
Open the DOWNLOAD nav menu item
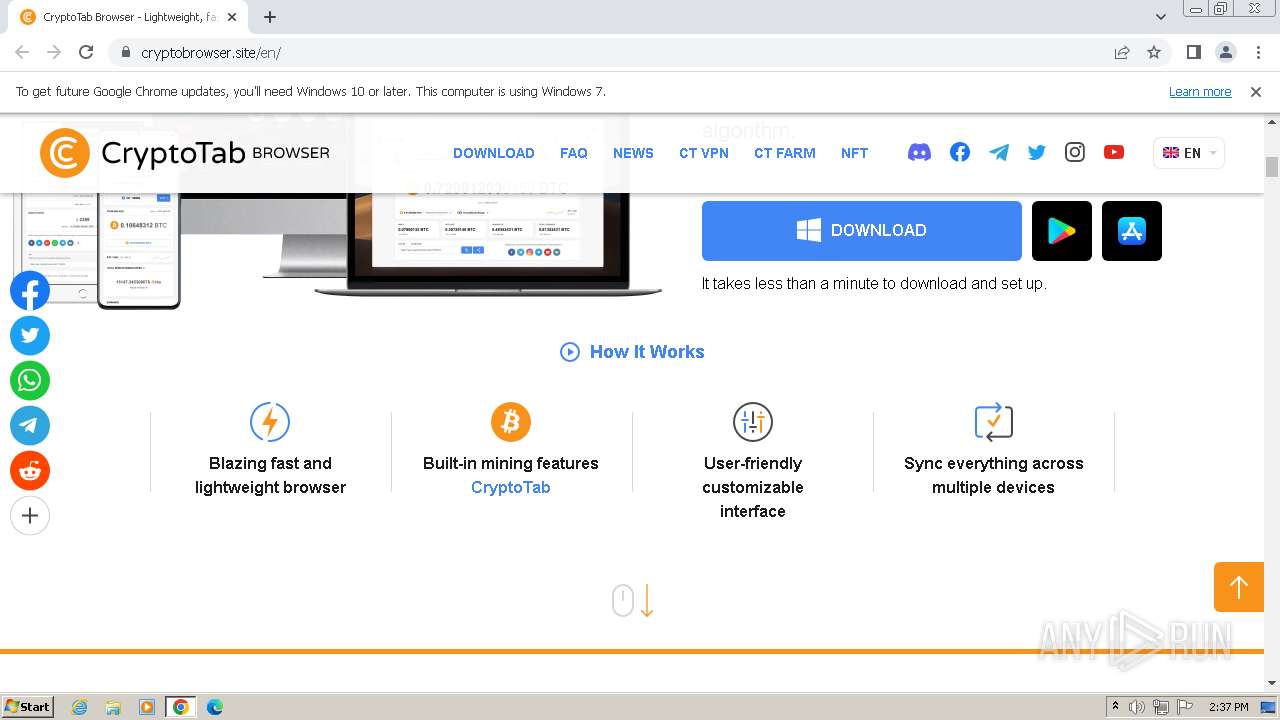pyautogui.click(x=494, y=153)
